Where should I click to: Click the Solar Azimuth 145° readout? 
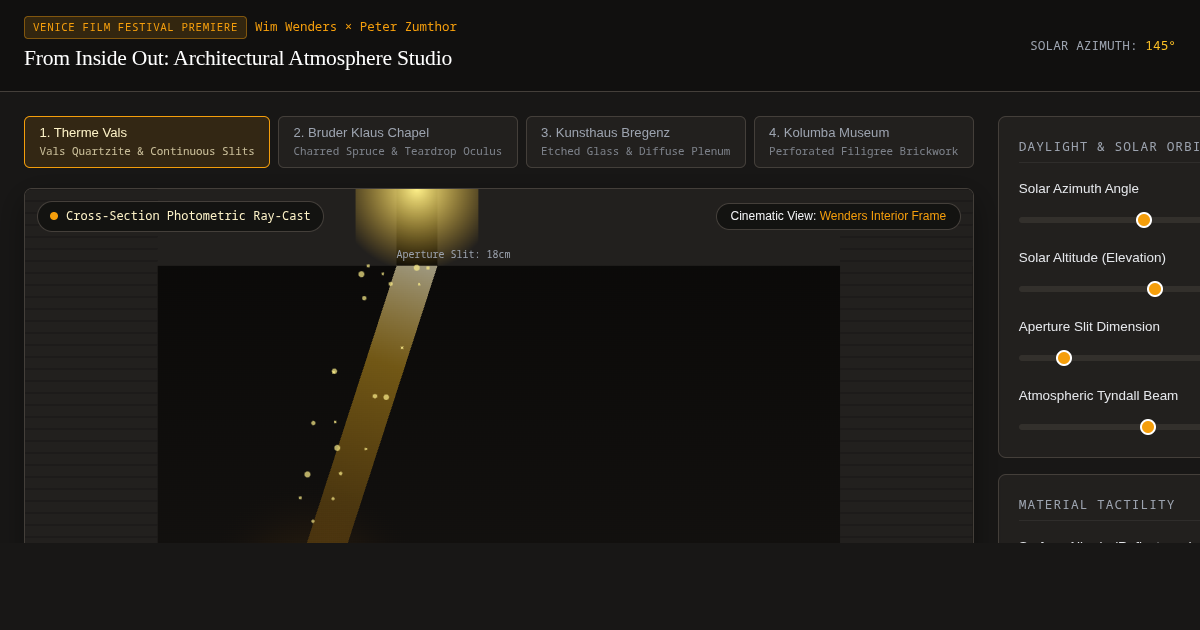click(1103, 46)
